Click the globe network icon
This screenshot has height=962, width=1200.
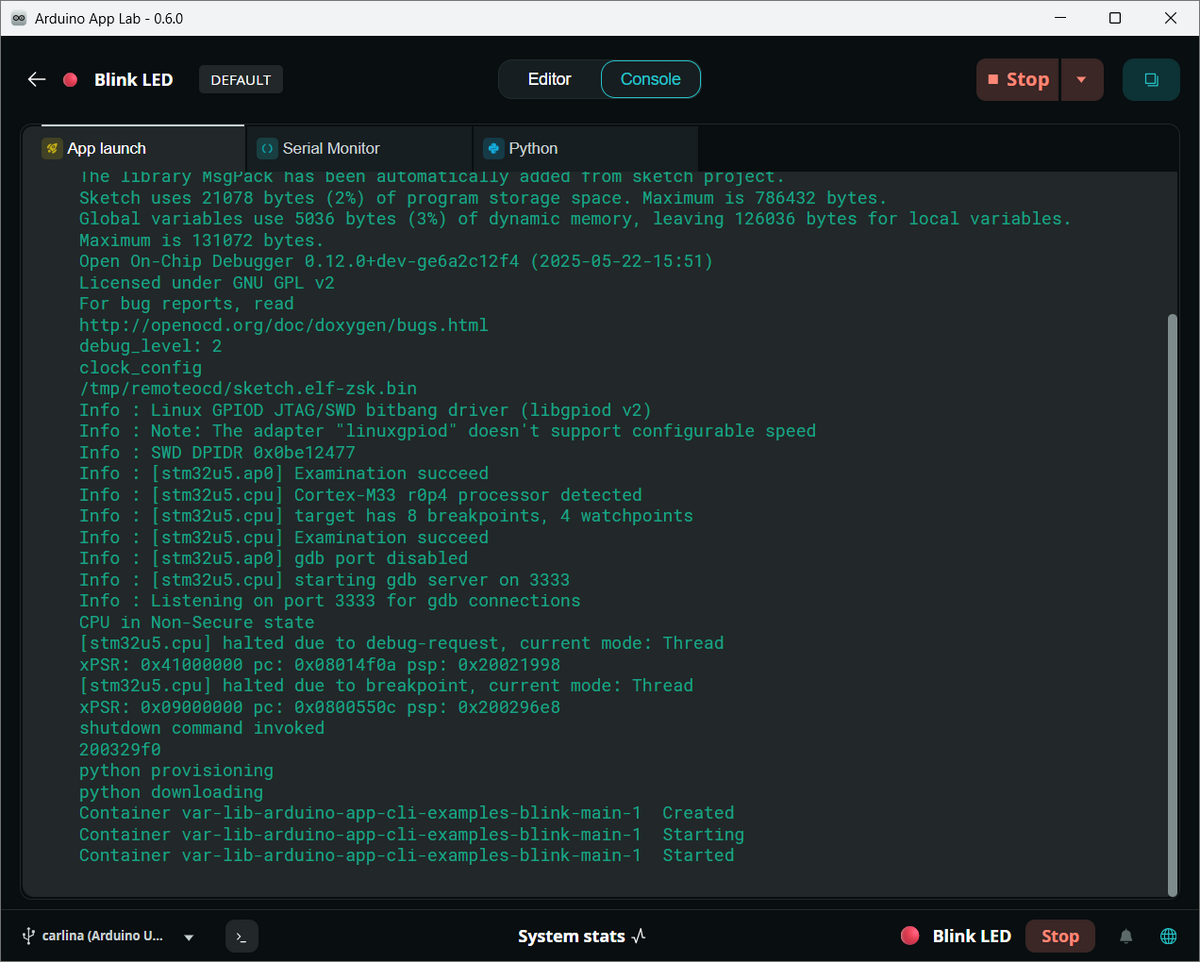pyautogui.click(x=1168, y=937)
